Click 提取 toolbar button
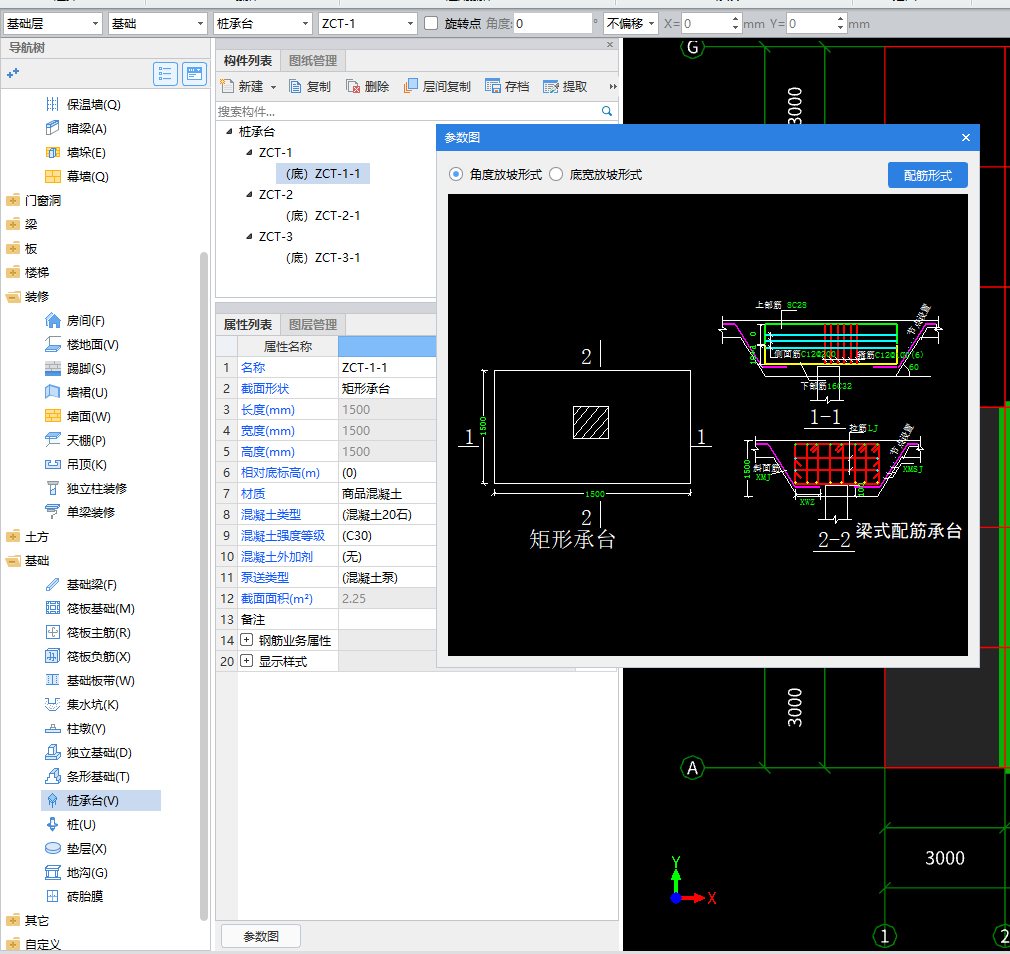The width and height of the screenshot is (1010, 954). (x=565, y=86)
